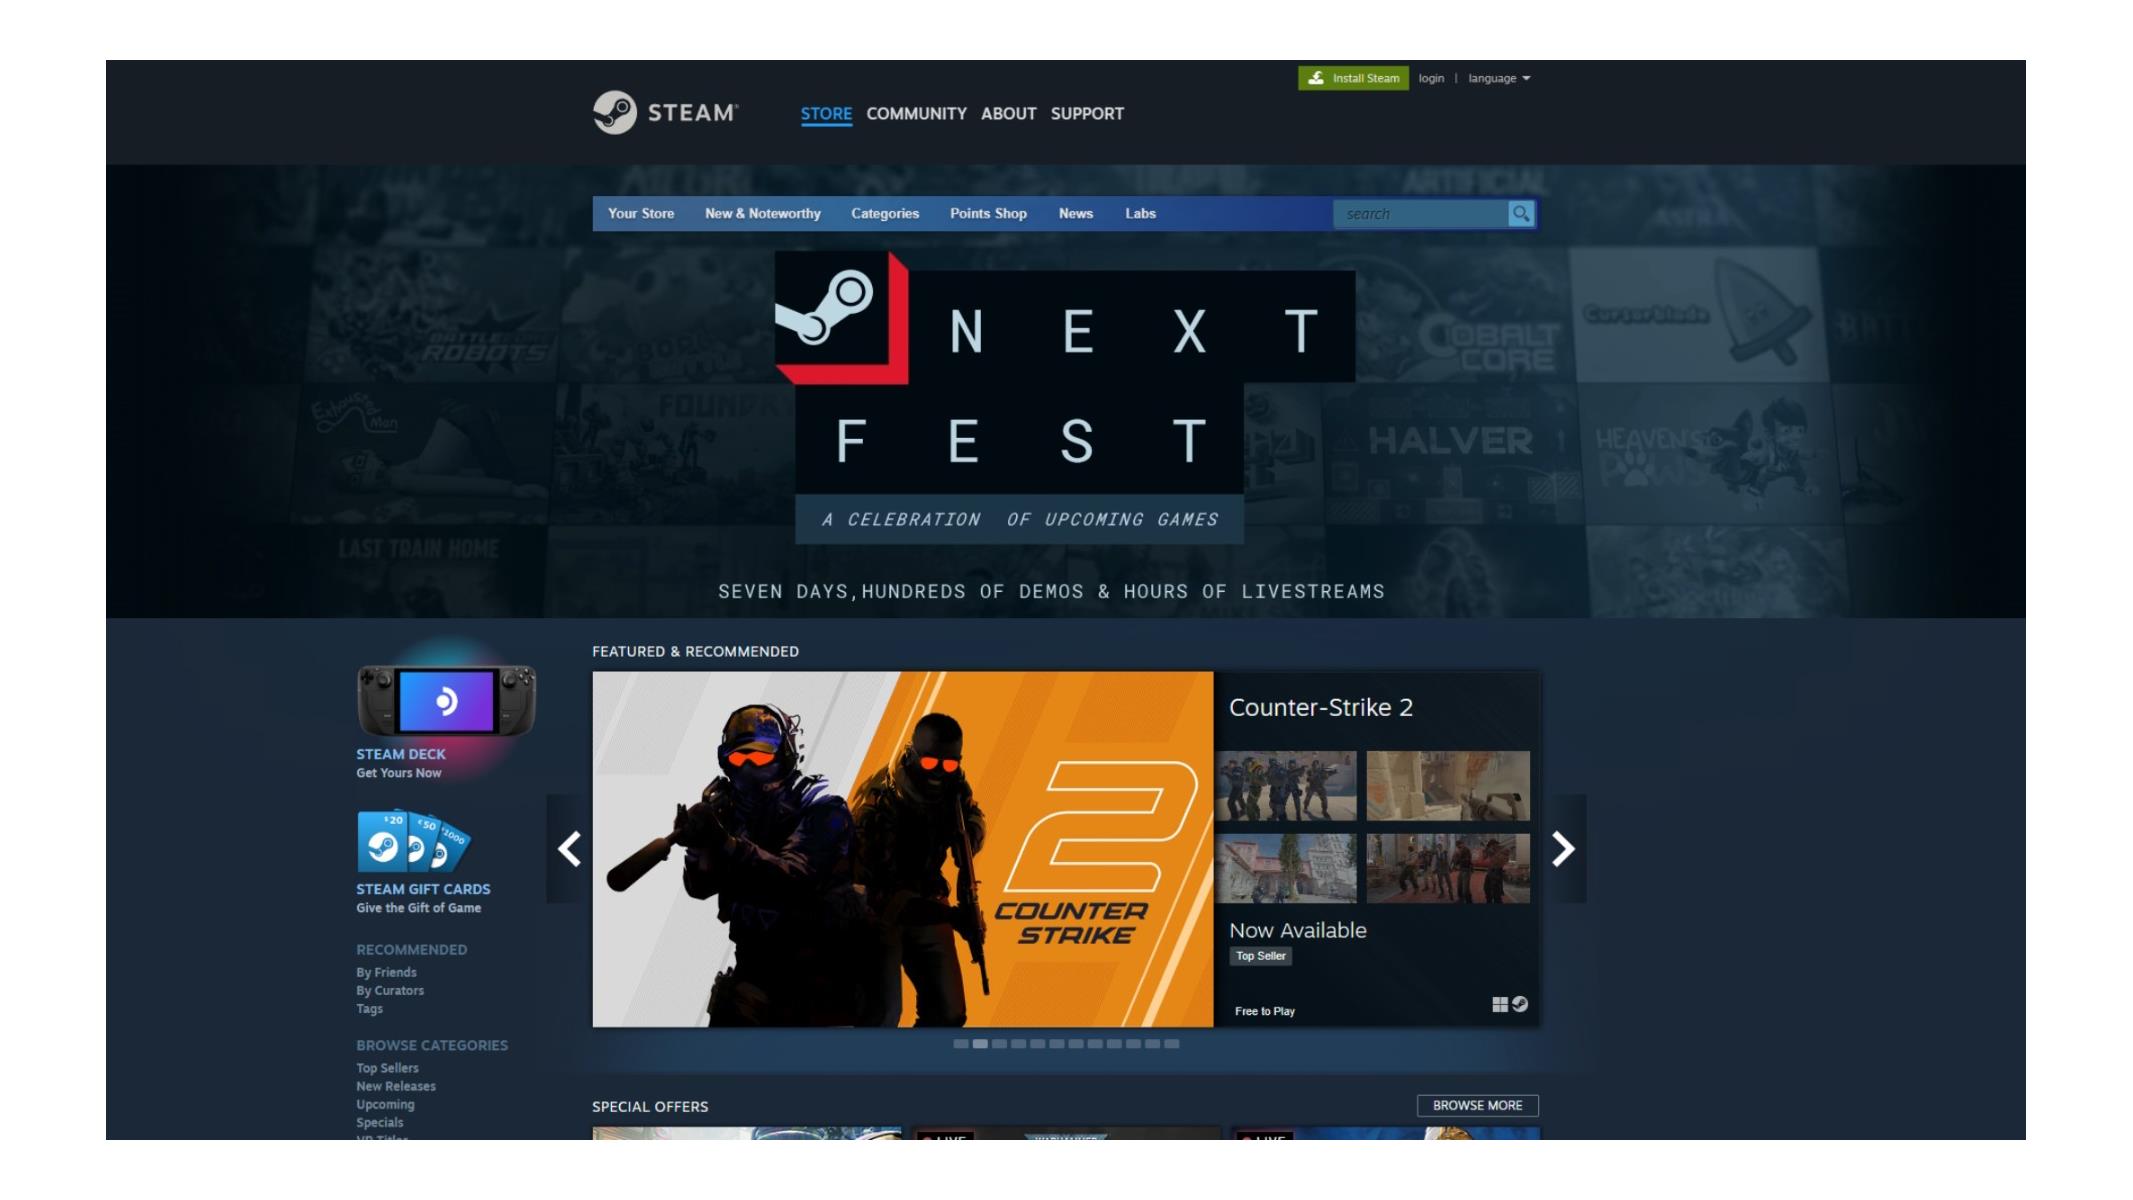This screenshot has height=1200, width=2133.
Task: Click the Windows platform icon on CS2
Action: [1500, 1004]
